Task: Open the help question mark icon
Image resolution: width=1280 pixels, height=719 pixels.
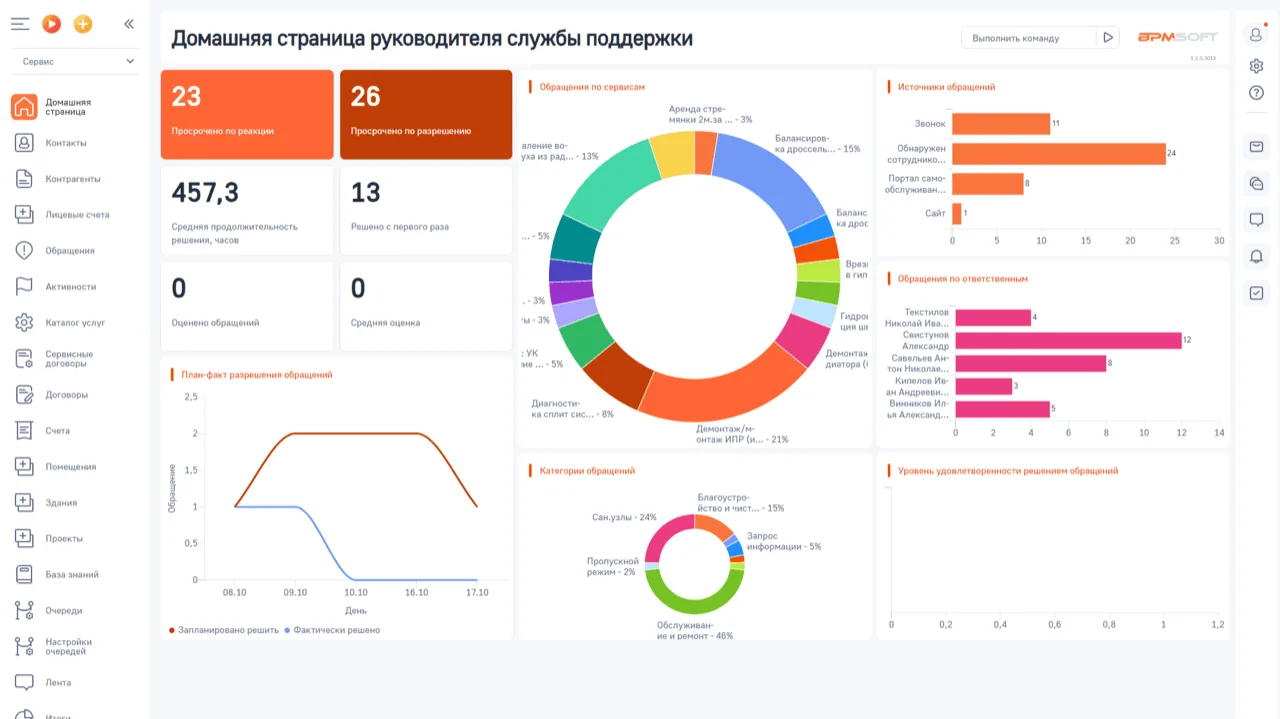Action: click(1257, 93)
